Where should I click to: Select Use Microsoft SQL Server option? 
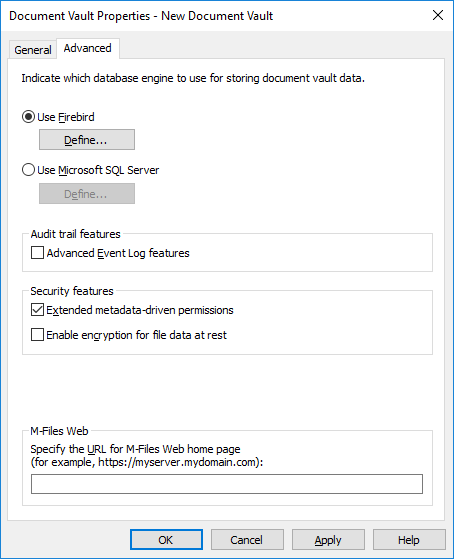28,170
